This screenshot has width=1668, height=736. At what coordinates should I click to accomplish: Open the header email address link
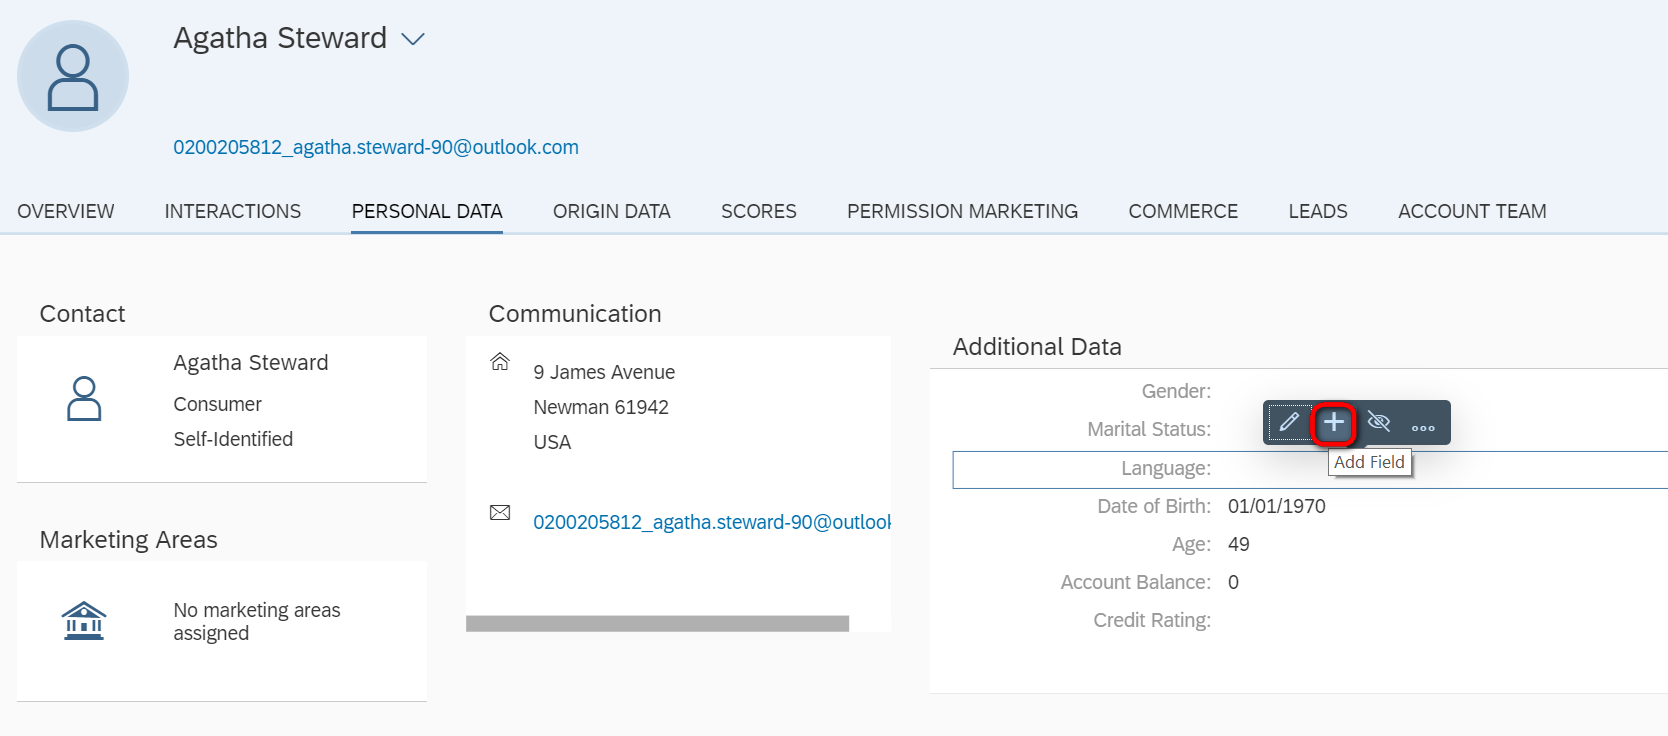coord(376,147)
